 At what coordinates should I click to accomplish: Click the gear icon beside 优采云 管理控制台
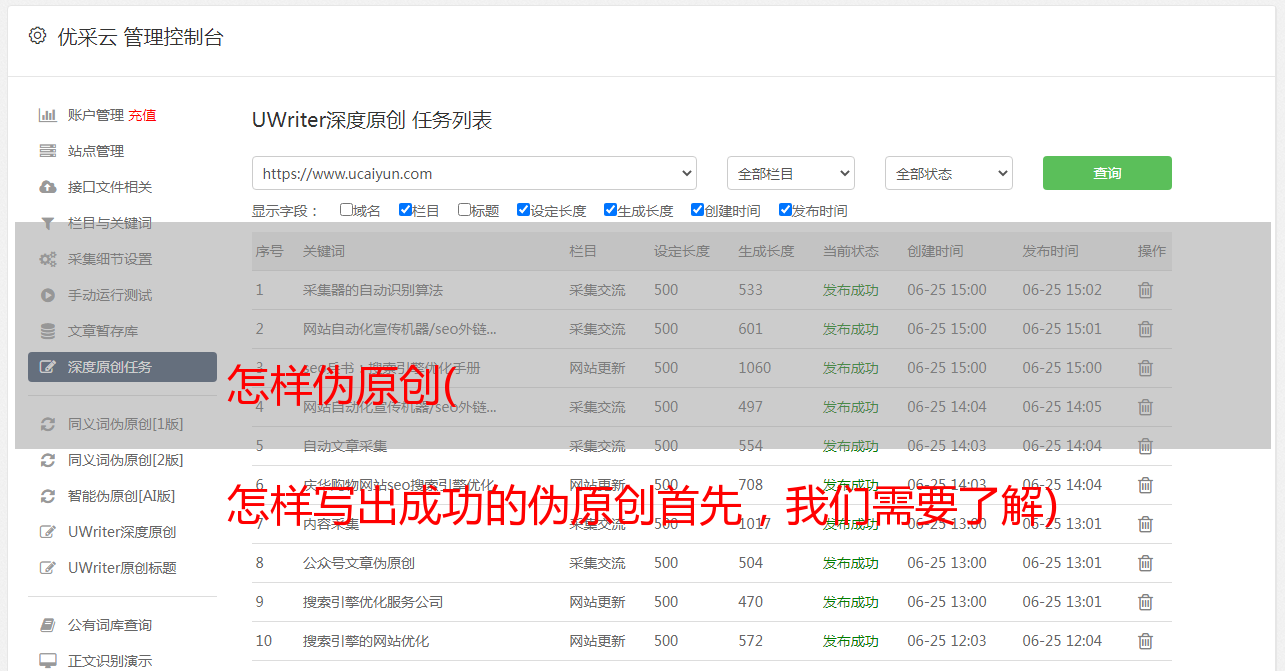pos(37,36)
